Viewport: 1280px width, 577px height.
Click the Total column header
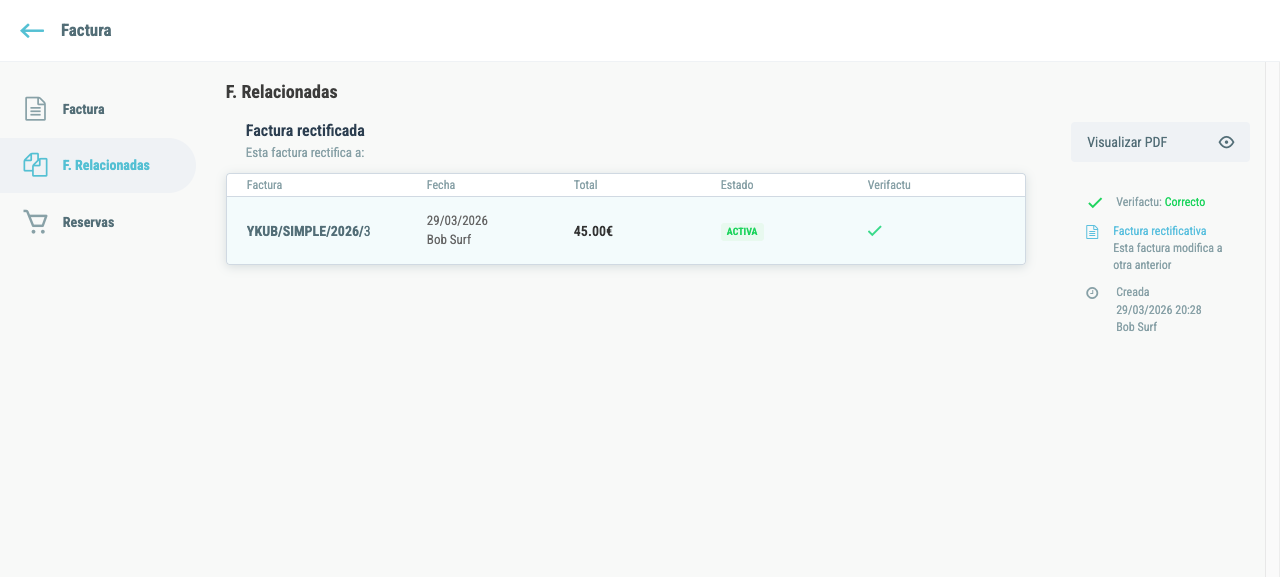(x=585, y=185)
